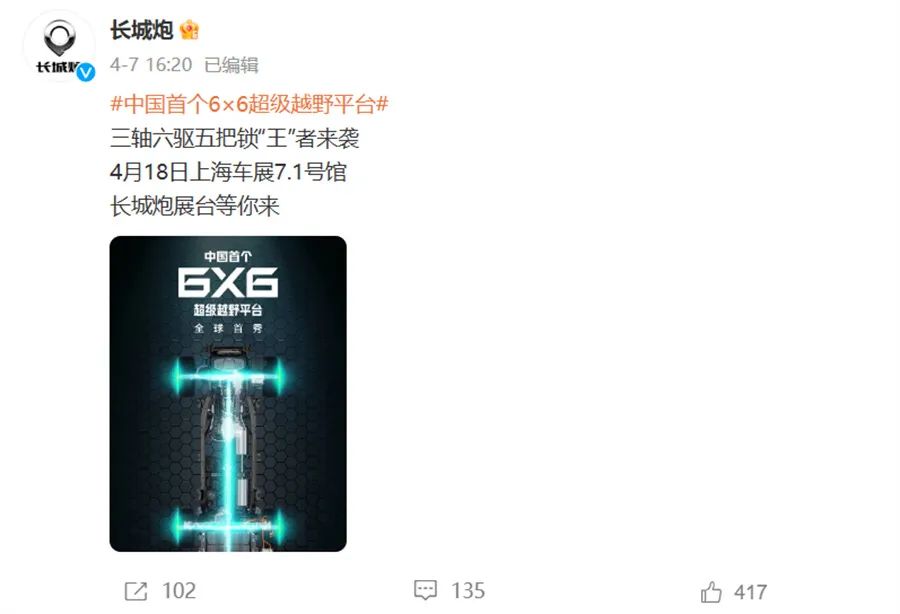The width and height of the screenshot is (900, 614).
Task: Enlarge the 6X6 poster image thumbnail
Action: click(228, 394)
